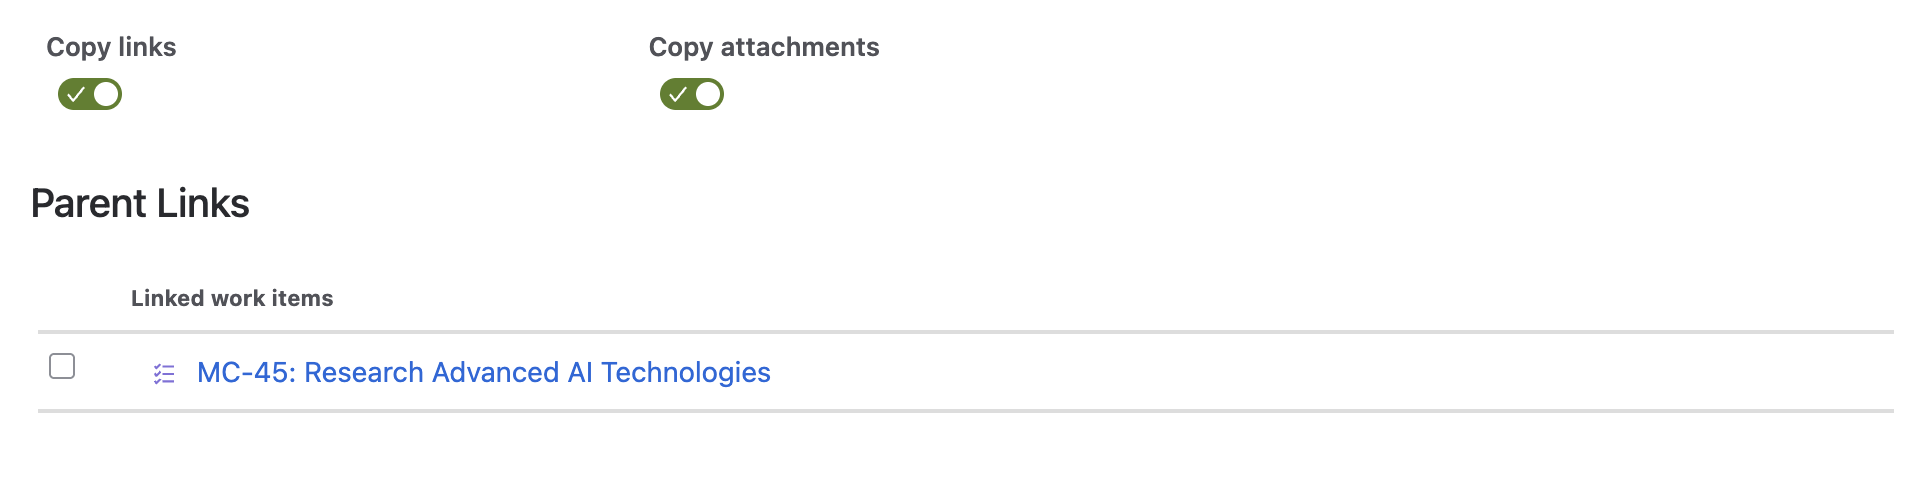
Task: Disable the Copy attachments switch
Action: pyautogui.click(x=692, y=95)
